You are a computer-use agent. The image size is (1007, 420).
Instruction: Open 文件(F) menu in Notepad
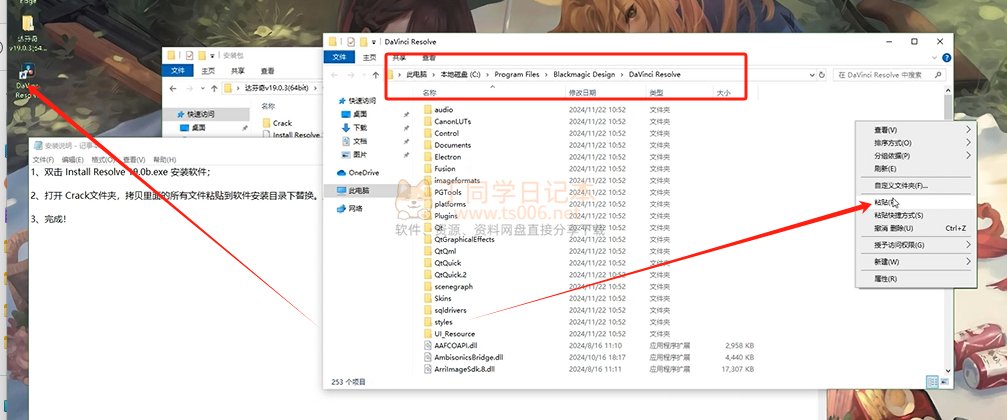[x=43, y=159]
